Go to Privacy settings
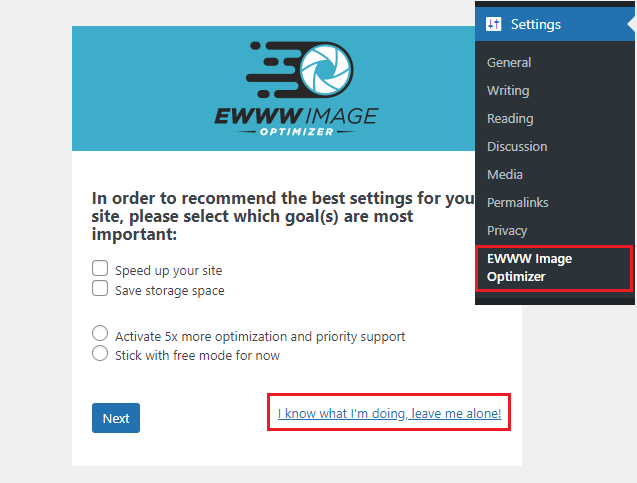The height and width of the screenshot is (483, 637). tap(507, 230)
